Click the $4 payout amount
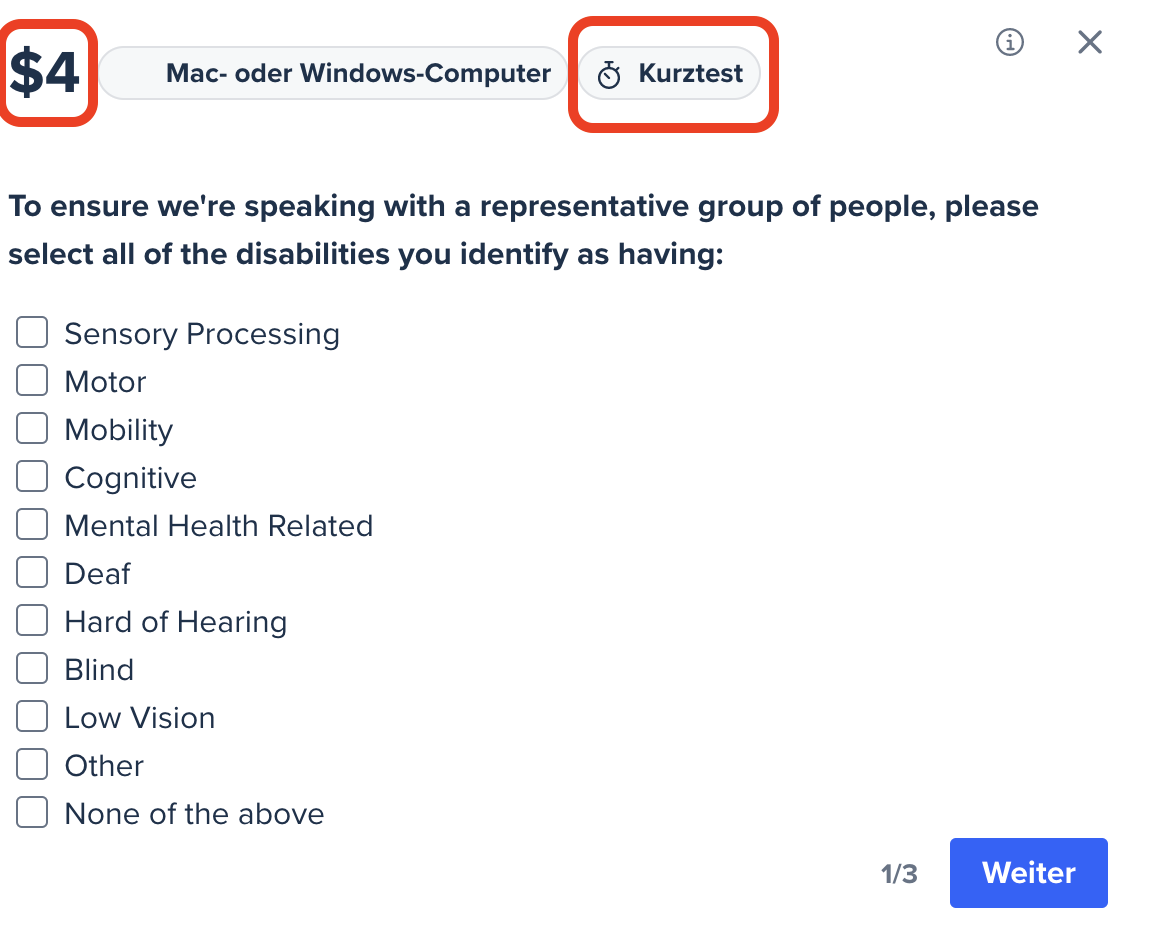The width and height of the screenshot is (1149, 927). click(x=45, y=72)
